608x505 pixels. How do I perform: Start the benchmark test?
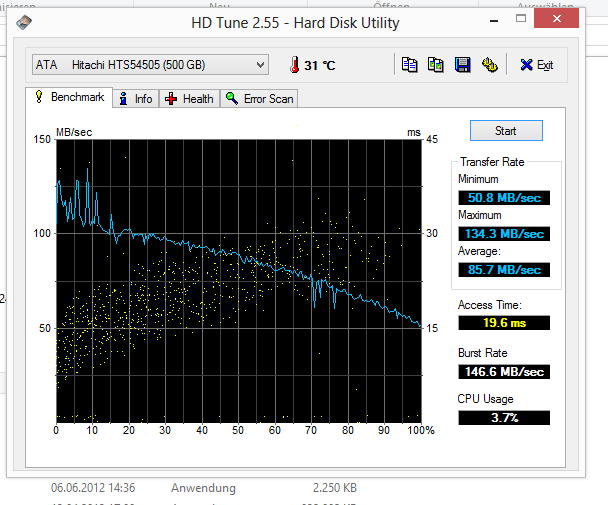(506, 131)
